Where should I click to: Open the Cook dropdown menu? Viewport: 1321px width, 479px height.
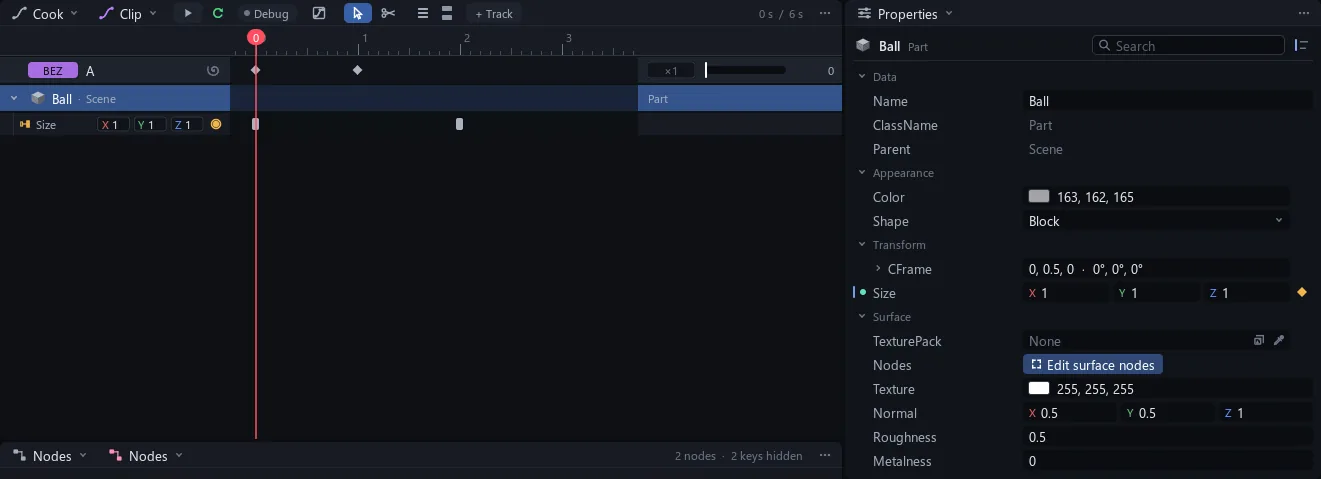tap(45, 14)
